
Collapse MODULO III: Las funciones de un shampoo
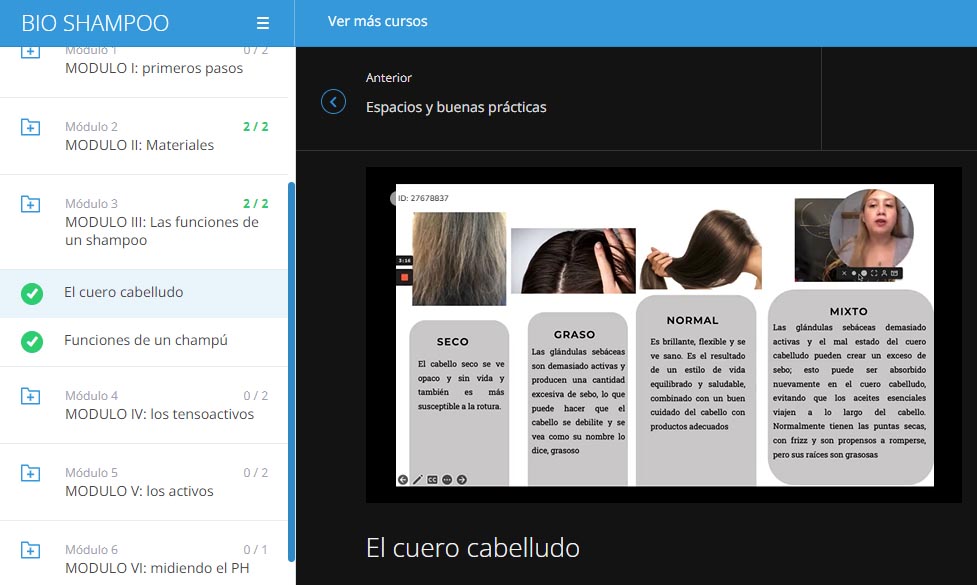coord(31,204)
